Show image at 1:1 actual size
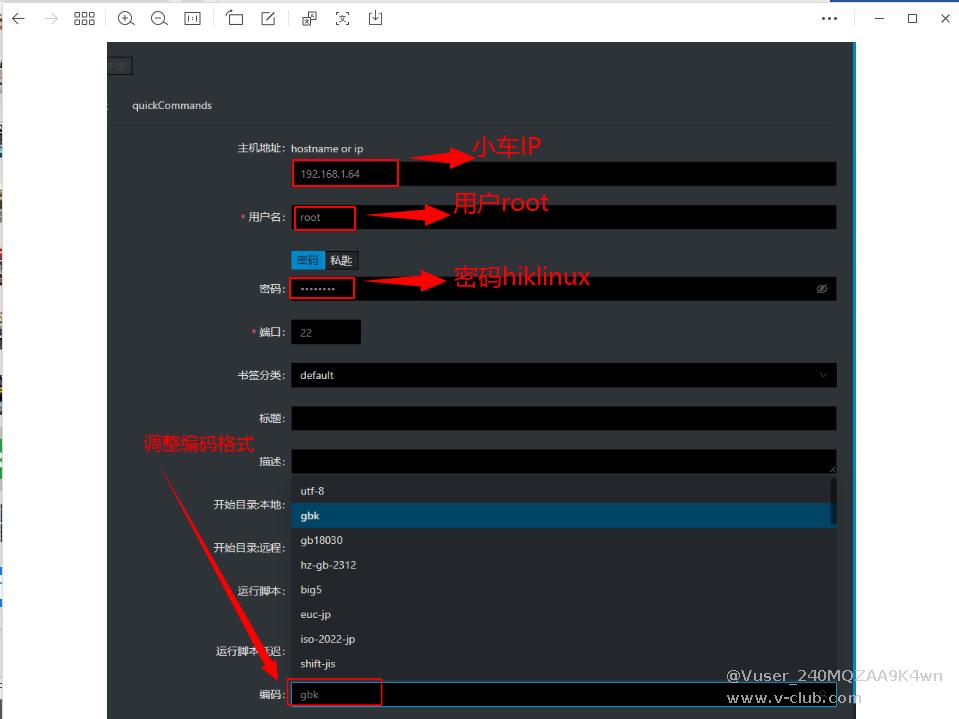 point(193,18)
